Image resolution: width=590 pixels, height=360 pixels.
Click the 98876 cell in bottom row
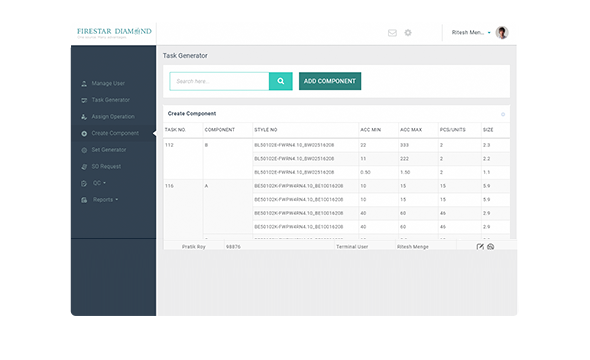pyautogui.click(x=233, y=247)
